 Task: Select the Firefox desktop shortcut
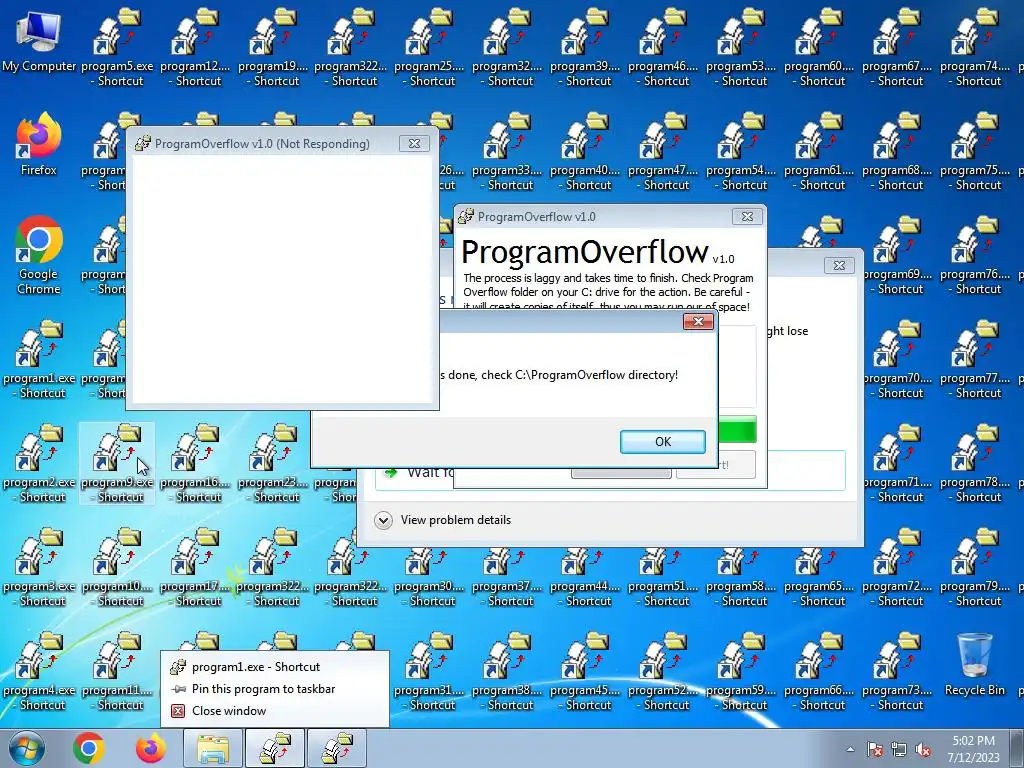coord(39,145)
